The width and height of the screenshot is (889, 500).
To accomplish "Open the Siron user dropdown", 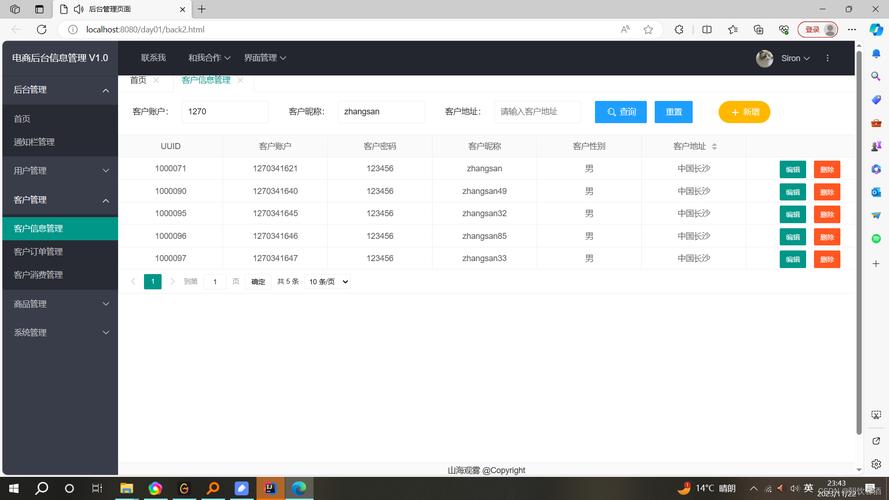I will pyautogui.click(x=795, y=58).
